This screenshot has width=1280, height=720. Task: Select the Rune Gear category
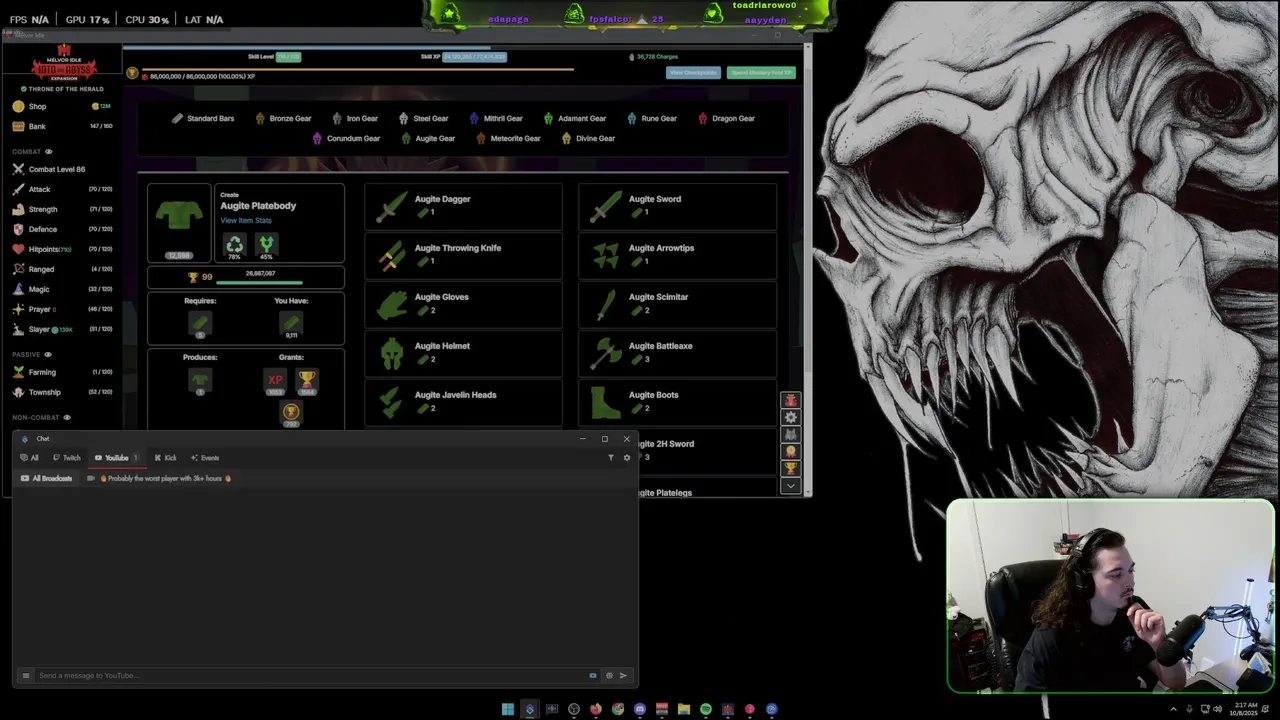click(x=652, y=118)
